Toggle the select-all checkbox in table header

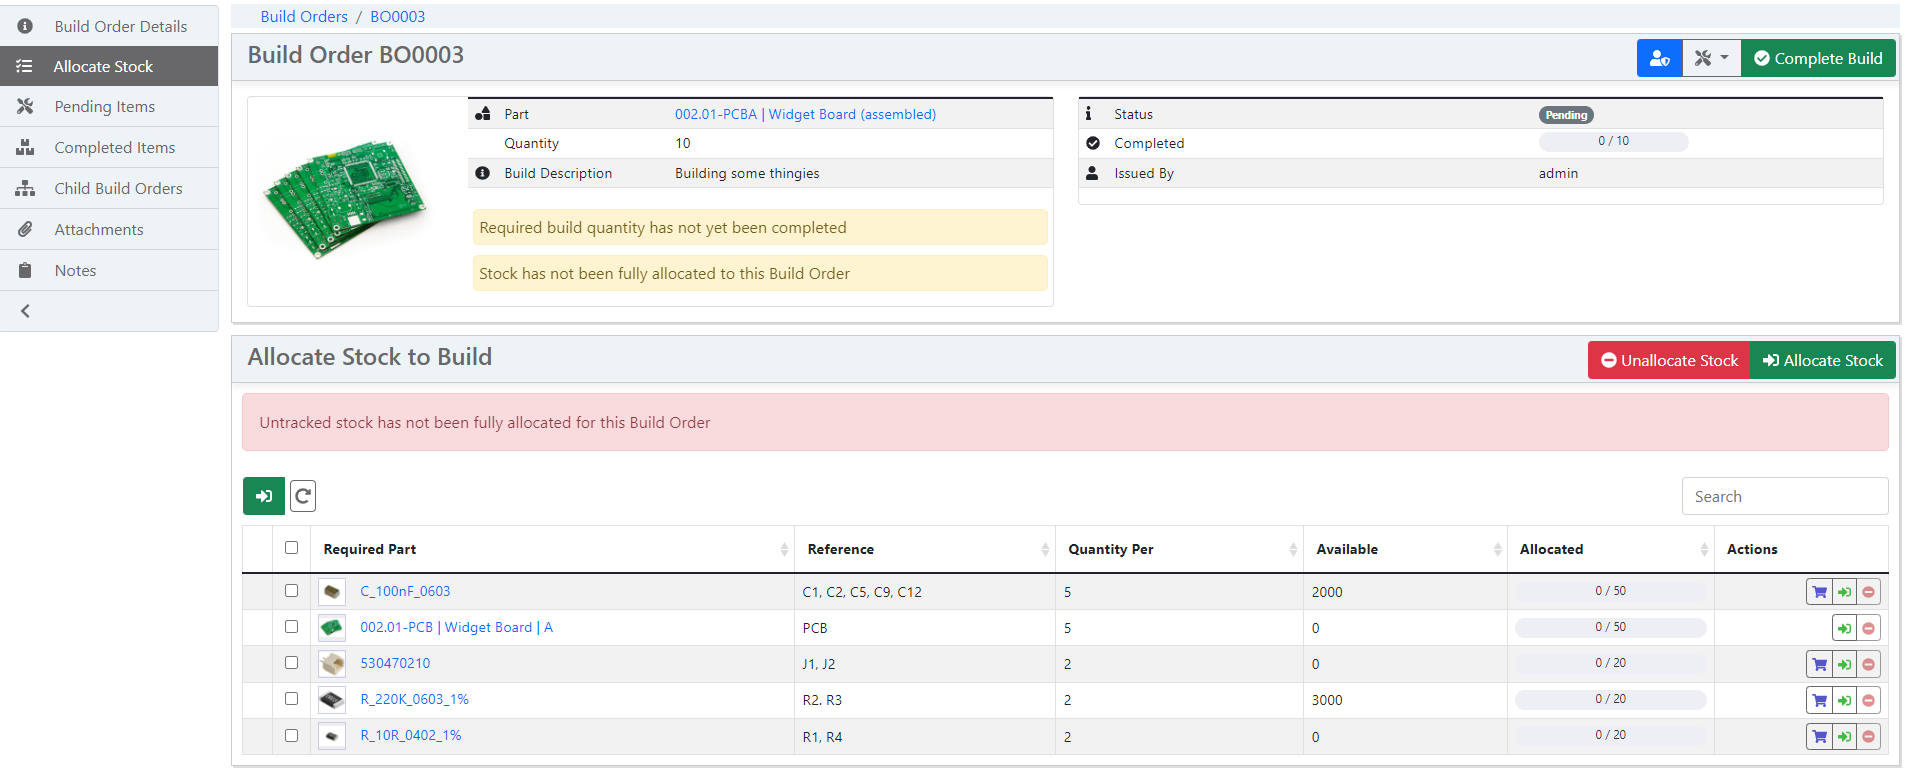[x=291, y=548]
